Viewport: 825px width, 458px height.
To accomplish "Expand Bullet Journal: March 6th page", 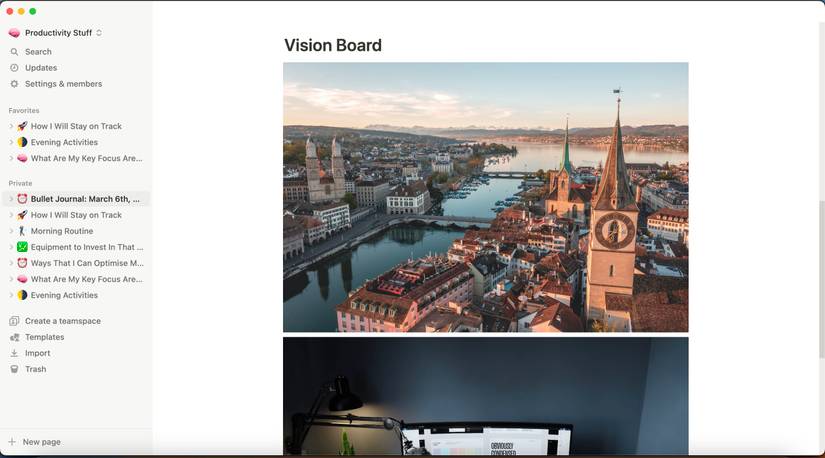I will (x=11, y=199).
